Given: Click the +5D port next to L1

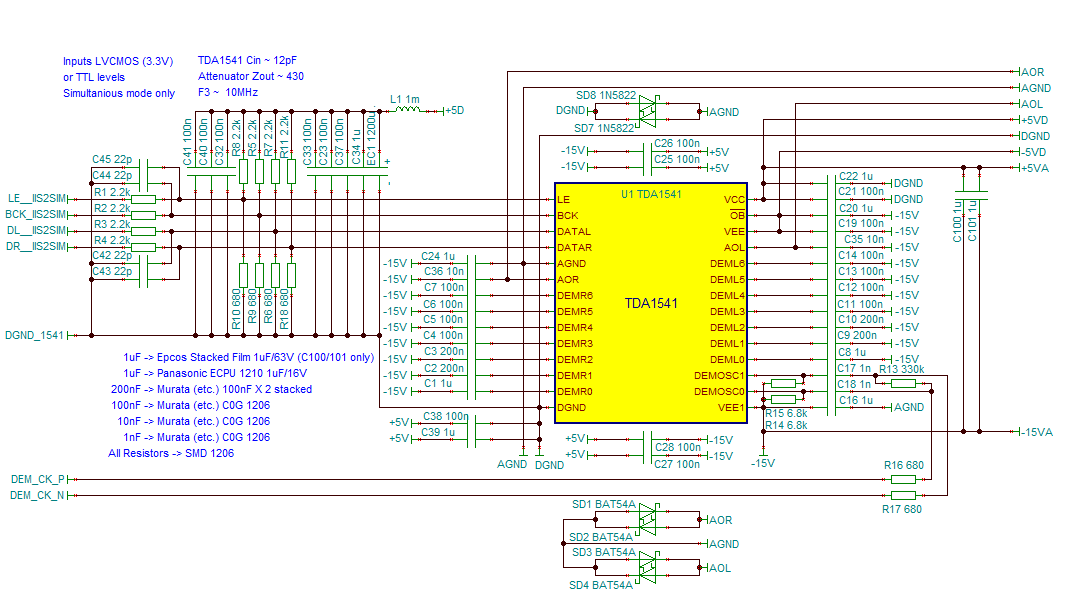Looking at the screenshot, I should [x=454, y=110].
